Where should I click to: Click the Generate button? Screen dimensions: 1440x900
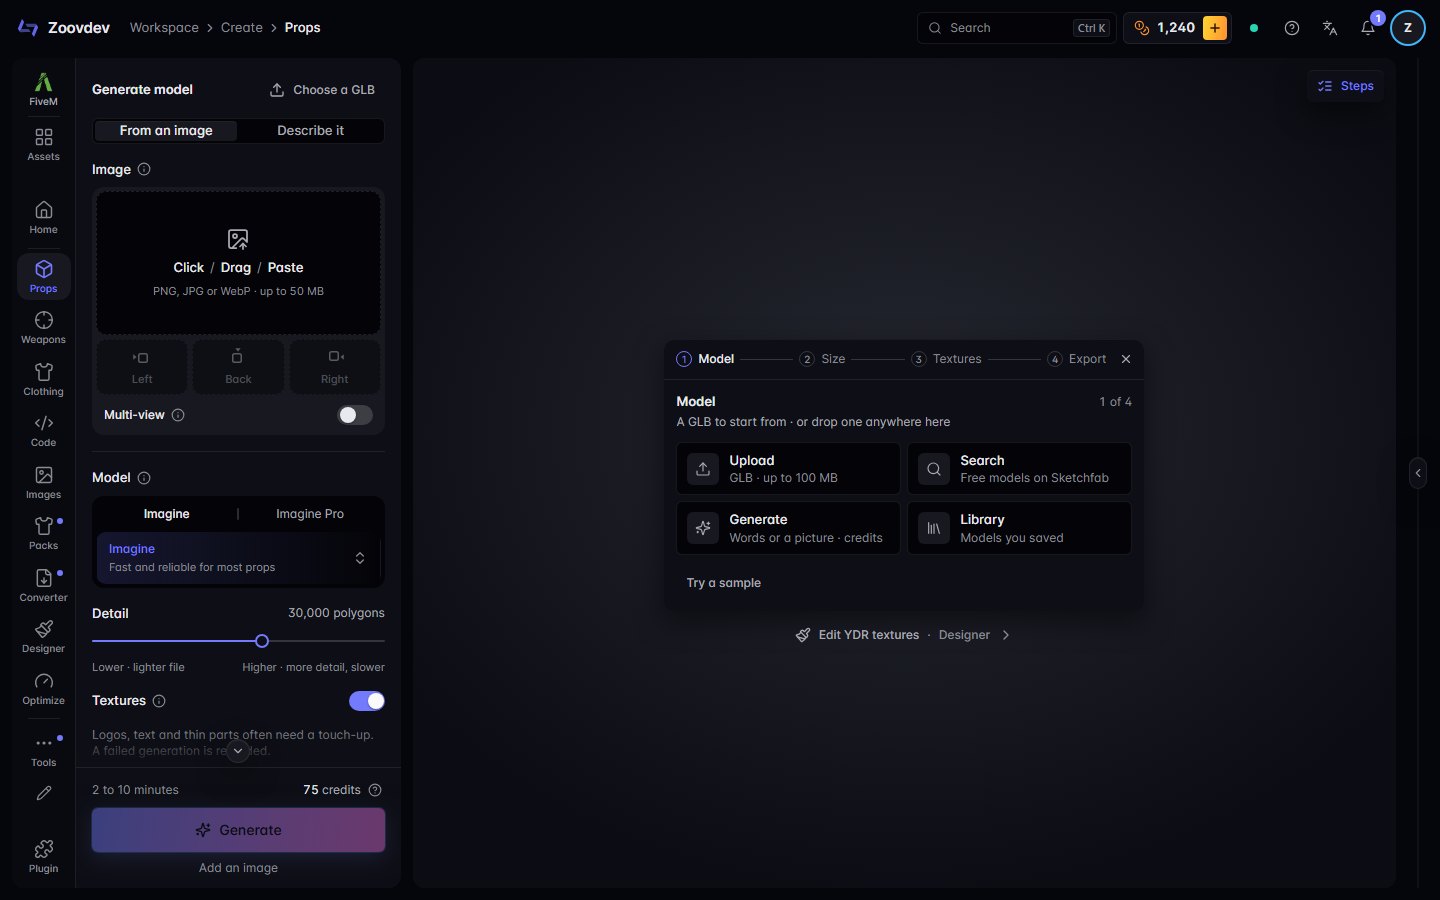click(x=238, y=830)
